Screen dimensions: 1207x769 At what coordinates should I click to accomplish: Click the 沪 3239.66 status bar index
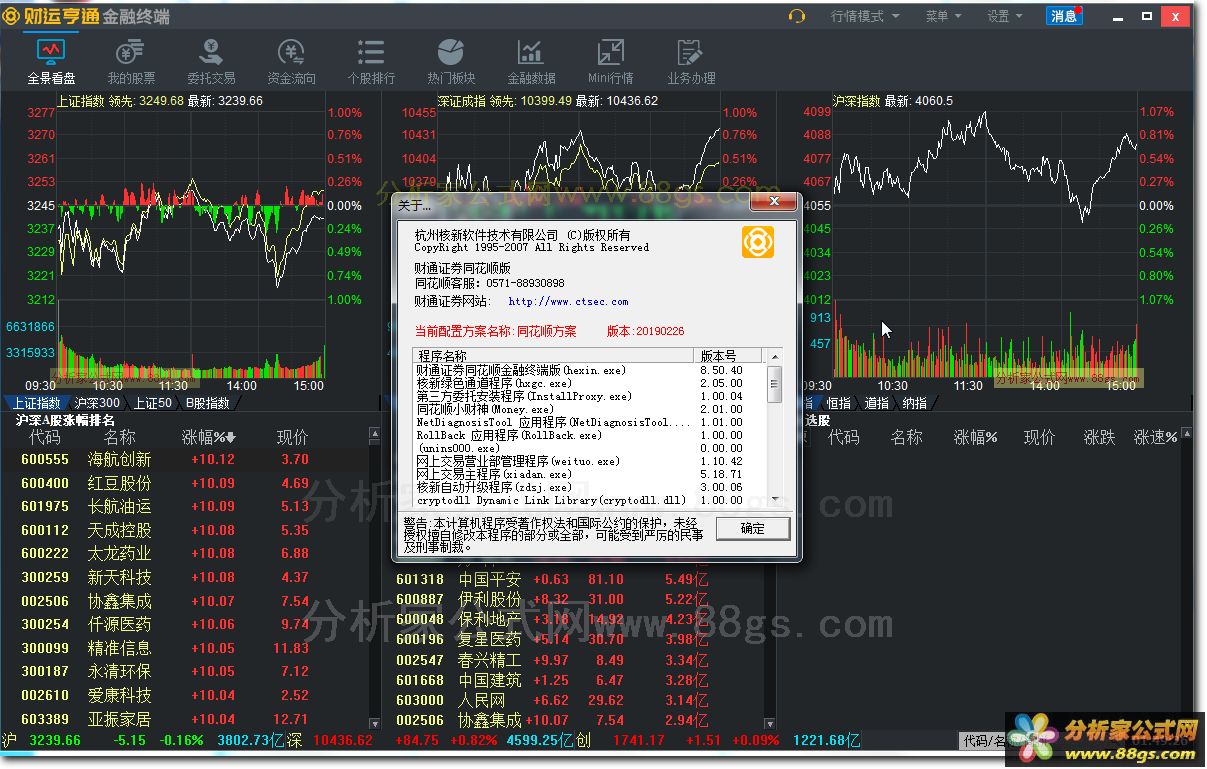[x=42, y=741]
